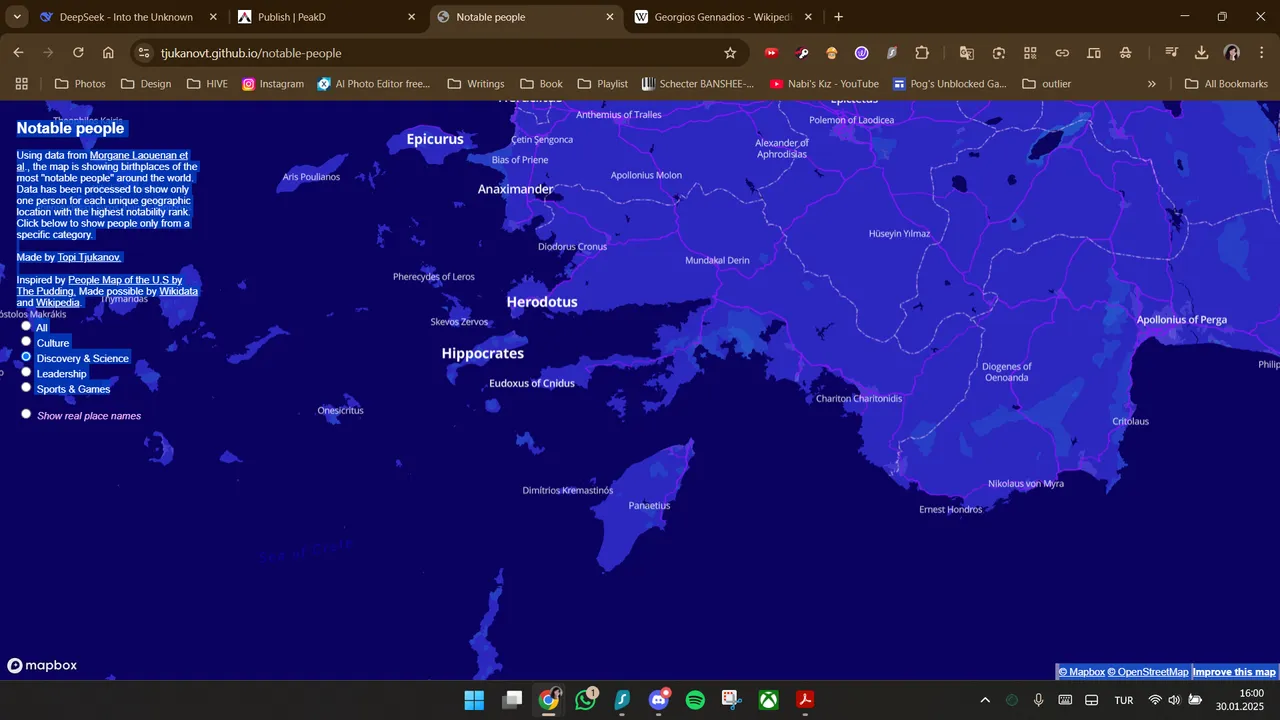Open the HIVE bookmark folder
This screenshot has height=720, width=1280.
[207, 84]
